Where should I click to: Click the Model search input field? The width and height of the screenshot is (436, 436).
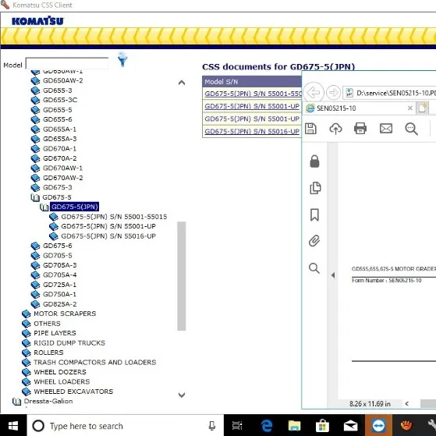[x=67, y=64]
